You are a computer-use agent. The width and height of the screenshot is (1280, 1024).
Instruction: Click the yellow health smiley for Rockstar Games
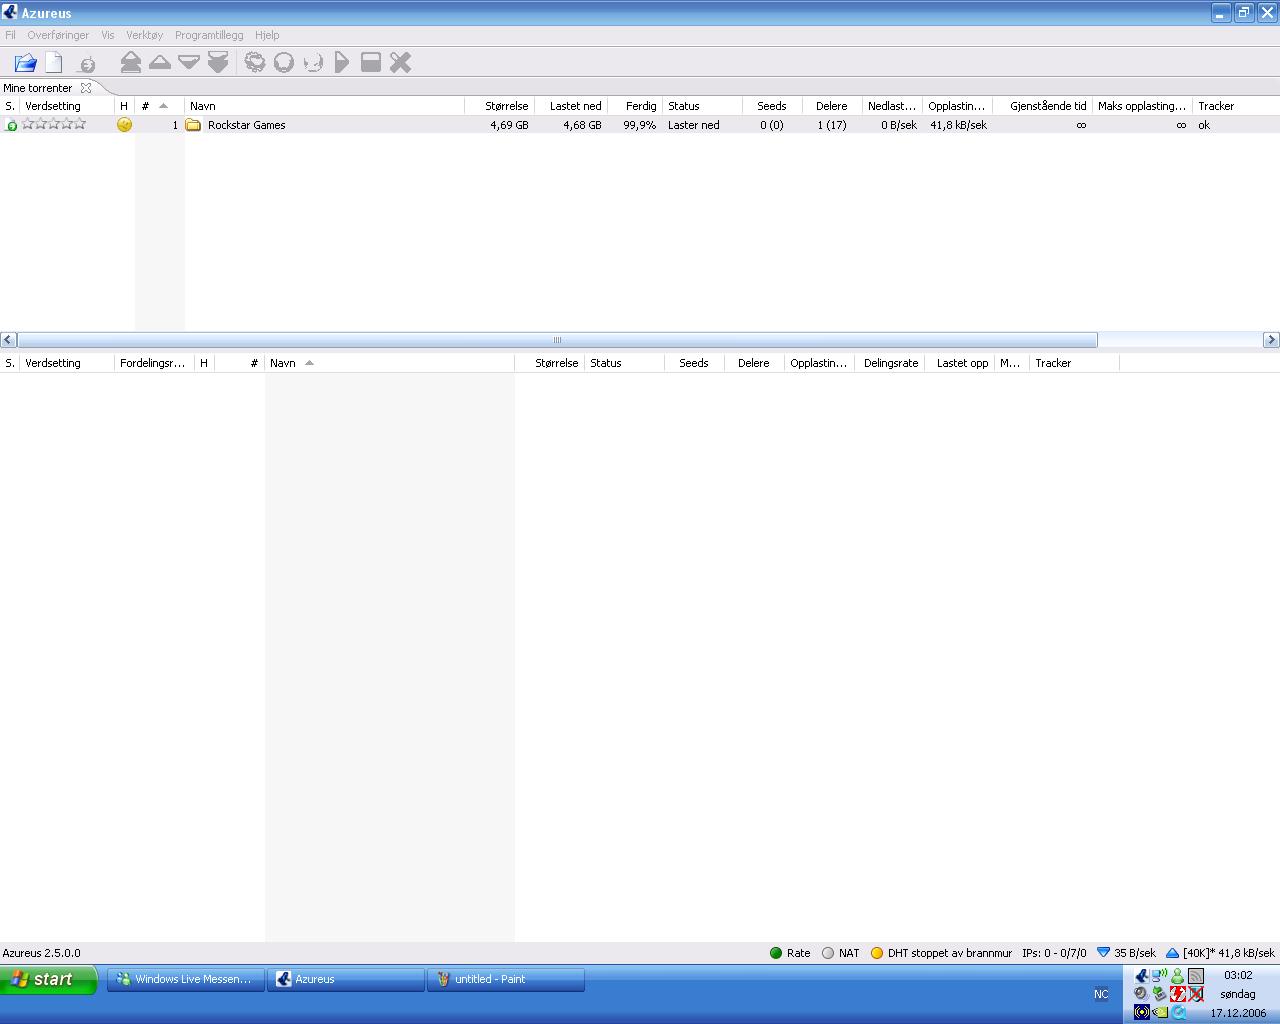(x=124, y=125)
